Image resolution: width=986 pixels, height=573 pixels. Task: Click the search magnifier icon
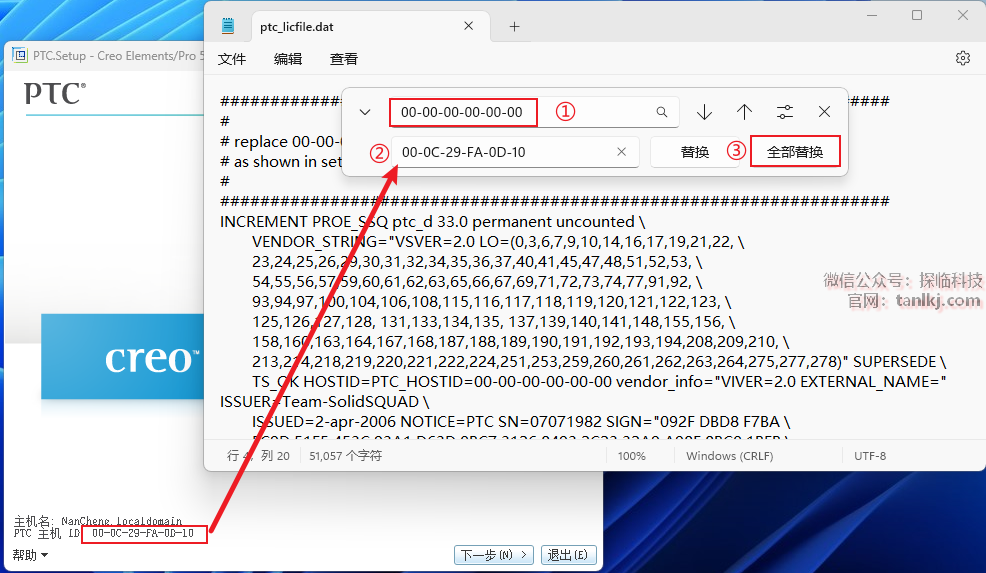pyautogui.click(x=662, y=112)
